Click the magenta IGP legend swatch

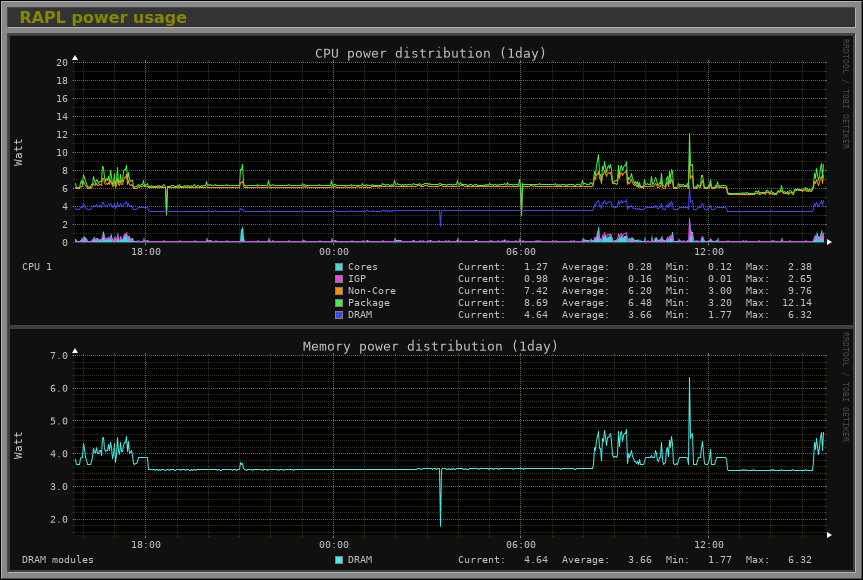pos(339,279)
